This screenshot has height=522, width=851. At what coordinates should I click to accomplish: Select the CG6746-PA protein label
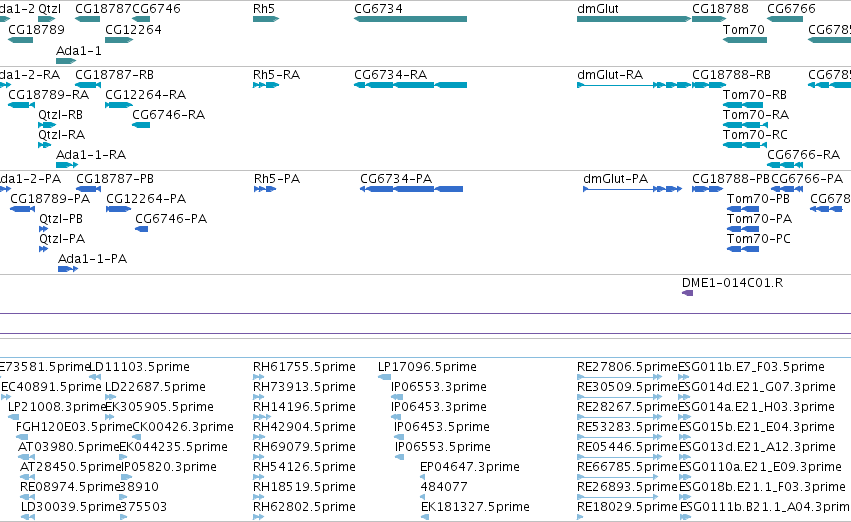pos(171,219)
